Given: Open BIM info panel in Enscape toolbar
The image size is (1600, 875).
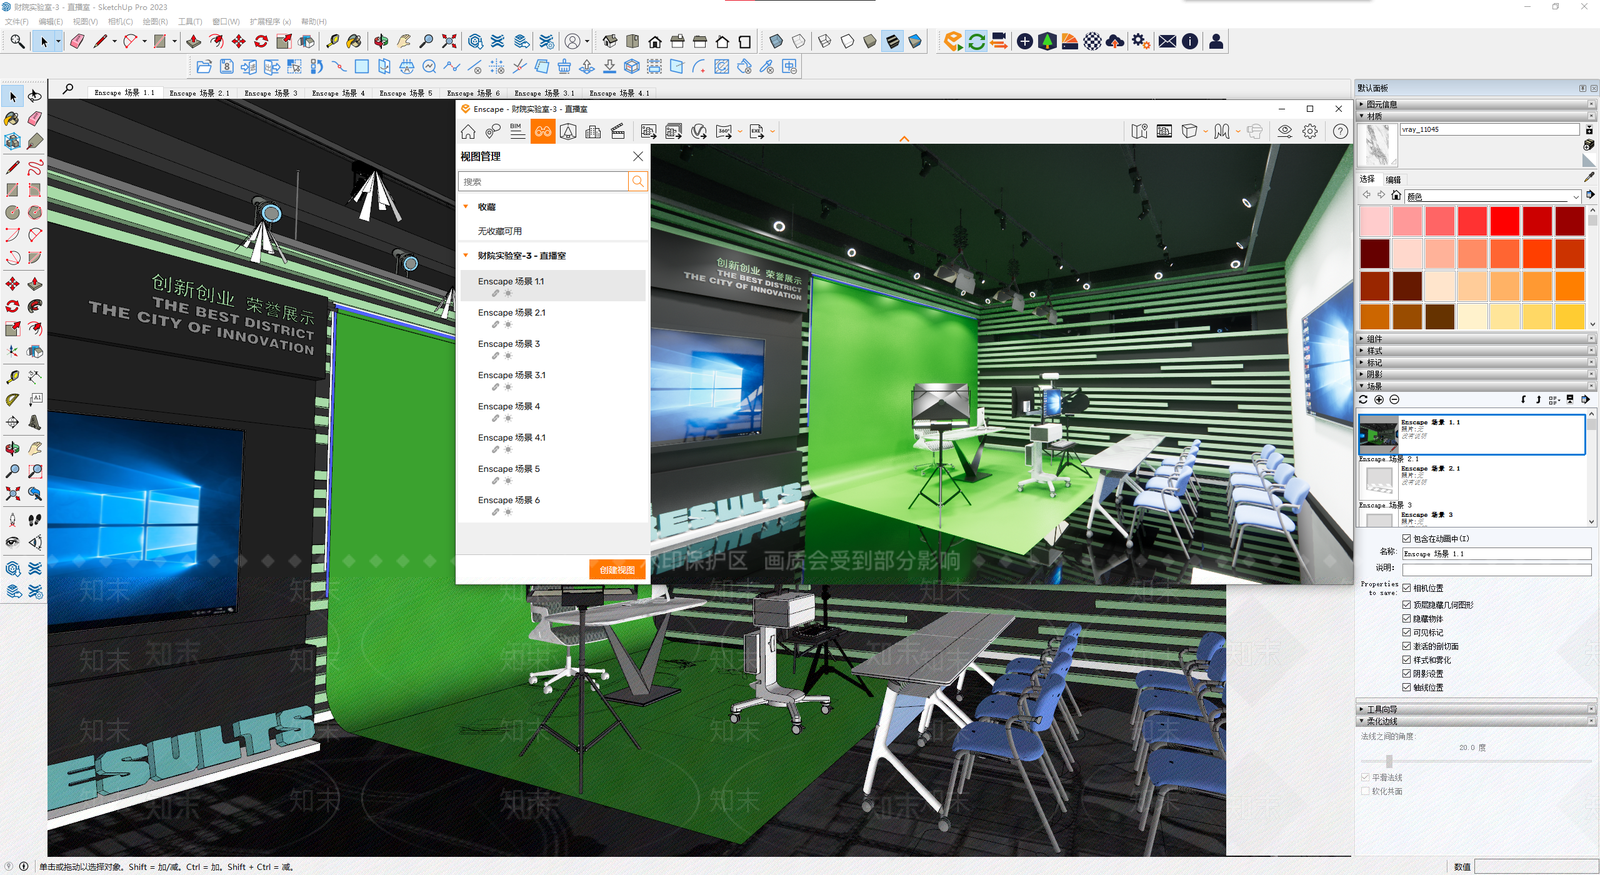Looking at the screenshot, I should click(517, 131).
